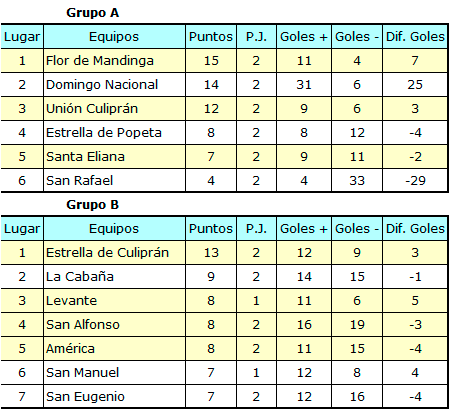Viewport: 449px width, 409px height.
Task: Select the Domingo Nacional team name
Action: (x=102, y=84)
